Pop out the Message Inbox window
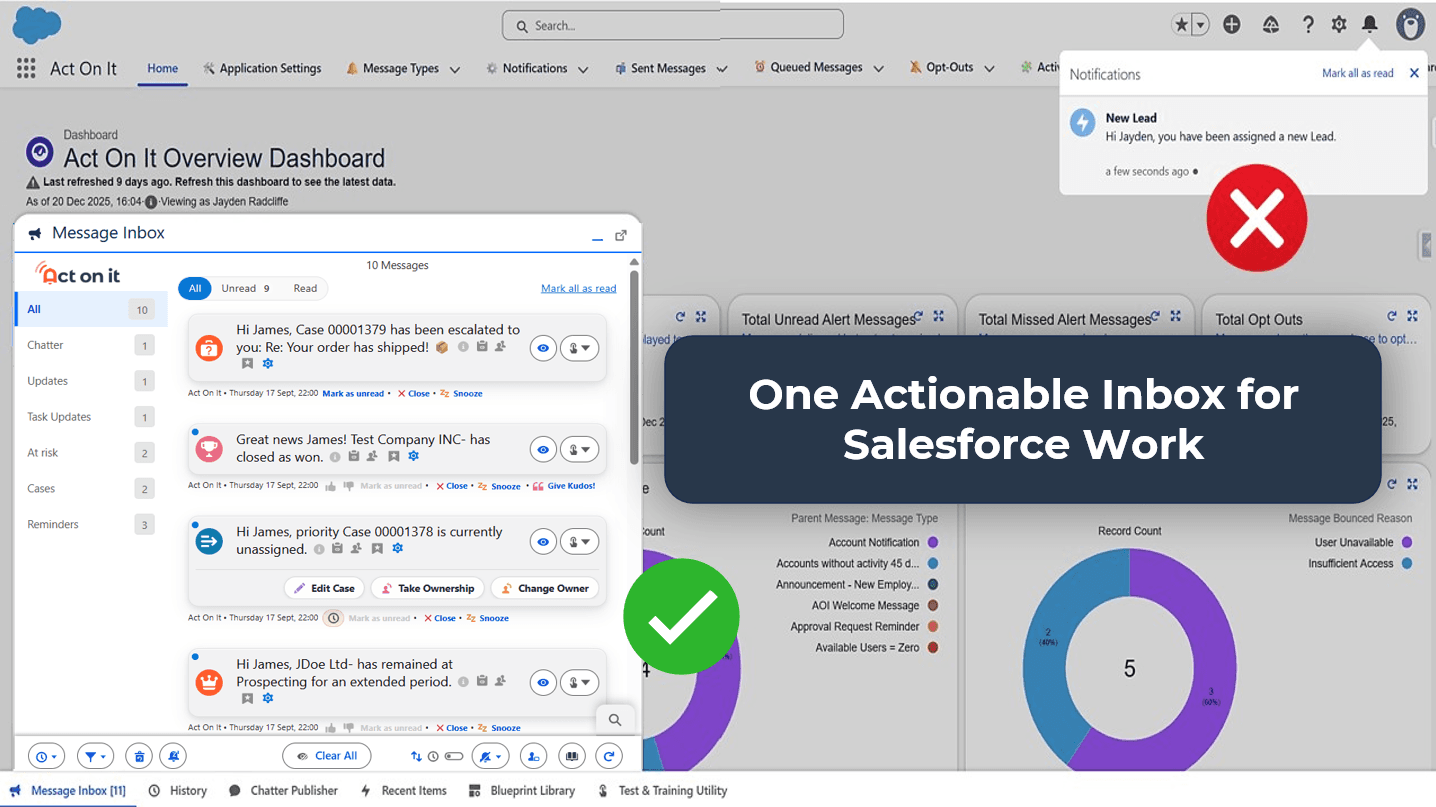This screenshot has height=807, width=1436. click(x=621, y=235)
